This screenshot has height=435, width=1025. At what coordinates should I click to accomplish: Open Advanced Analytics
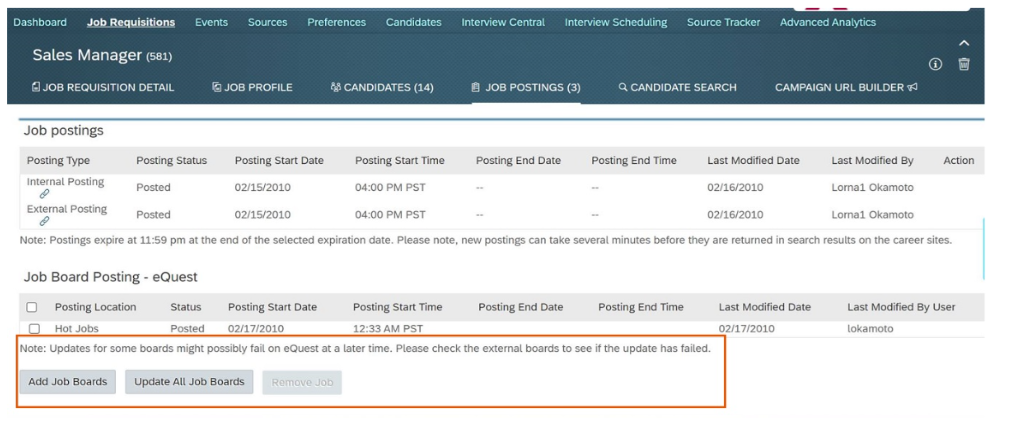coord(828,22)
